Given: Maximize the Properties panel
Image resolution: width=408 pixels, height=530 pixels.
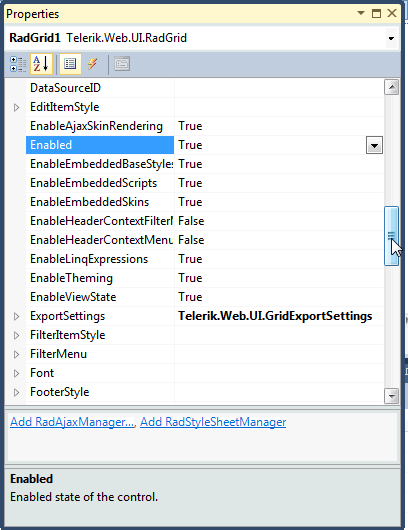Looking at the screenshot, I should point(376,14).
